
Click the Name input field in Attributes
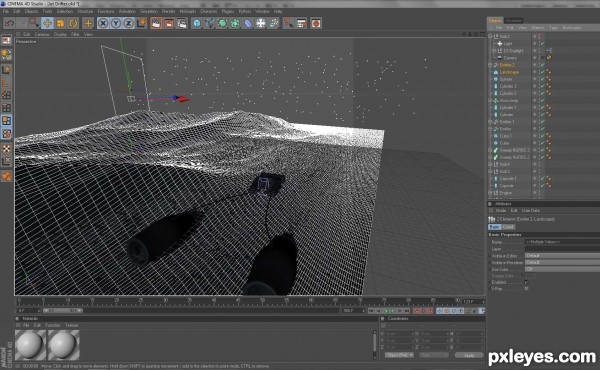(562, 242)
